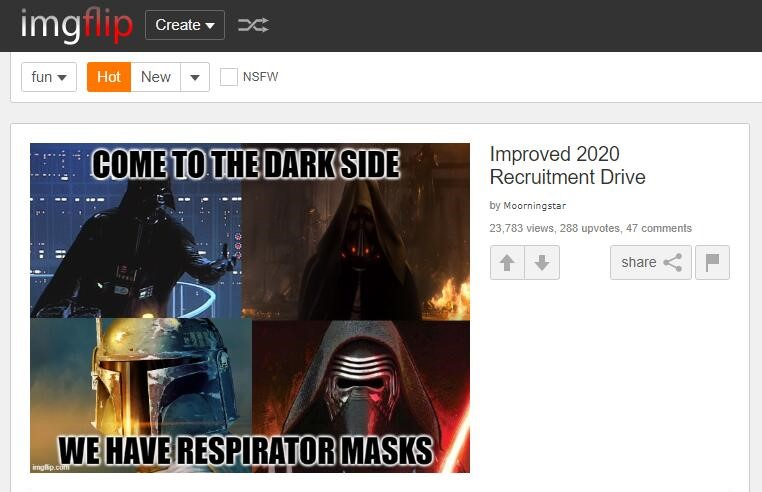Click the imgflip.com watermark on the meme
The width and height of the screenshot is (762, 492).
(51, 467)
